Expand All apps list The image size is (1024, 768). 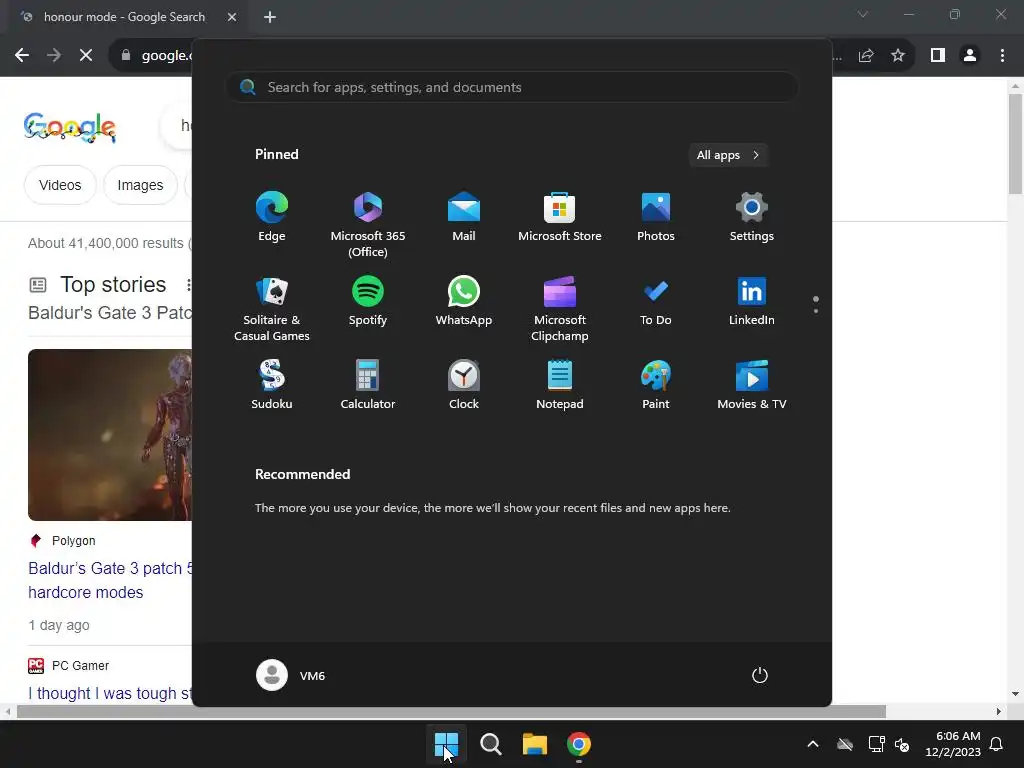[x=728, y=155]
